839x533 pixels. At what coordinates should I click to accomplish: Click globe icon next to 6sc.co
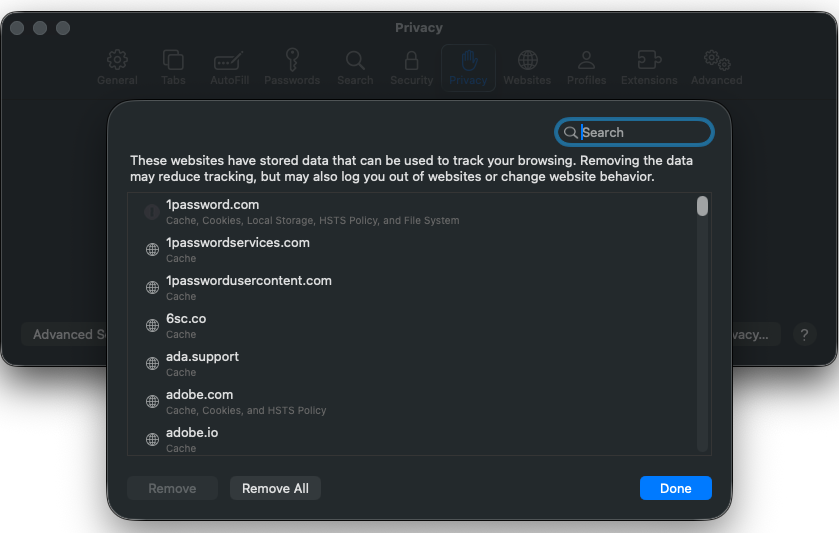[x=152, y=325]
